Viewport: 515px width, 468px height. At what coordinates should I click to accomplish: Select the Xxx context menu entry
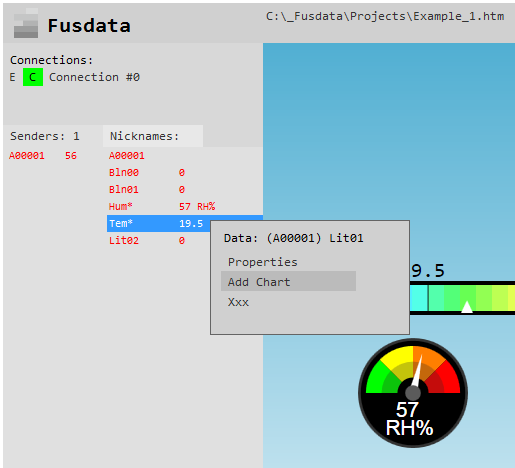click(238, 302)
